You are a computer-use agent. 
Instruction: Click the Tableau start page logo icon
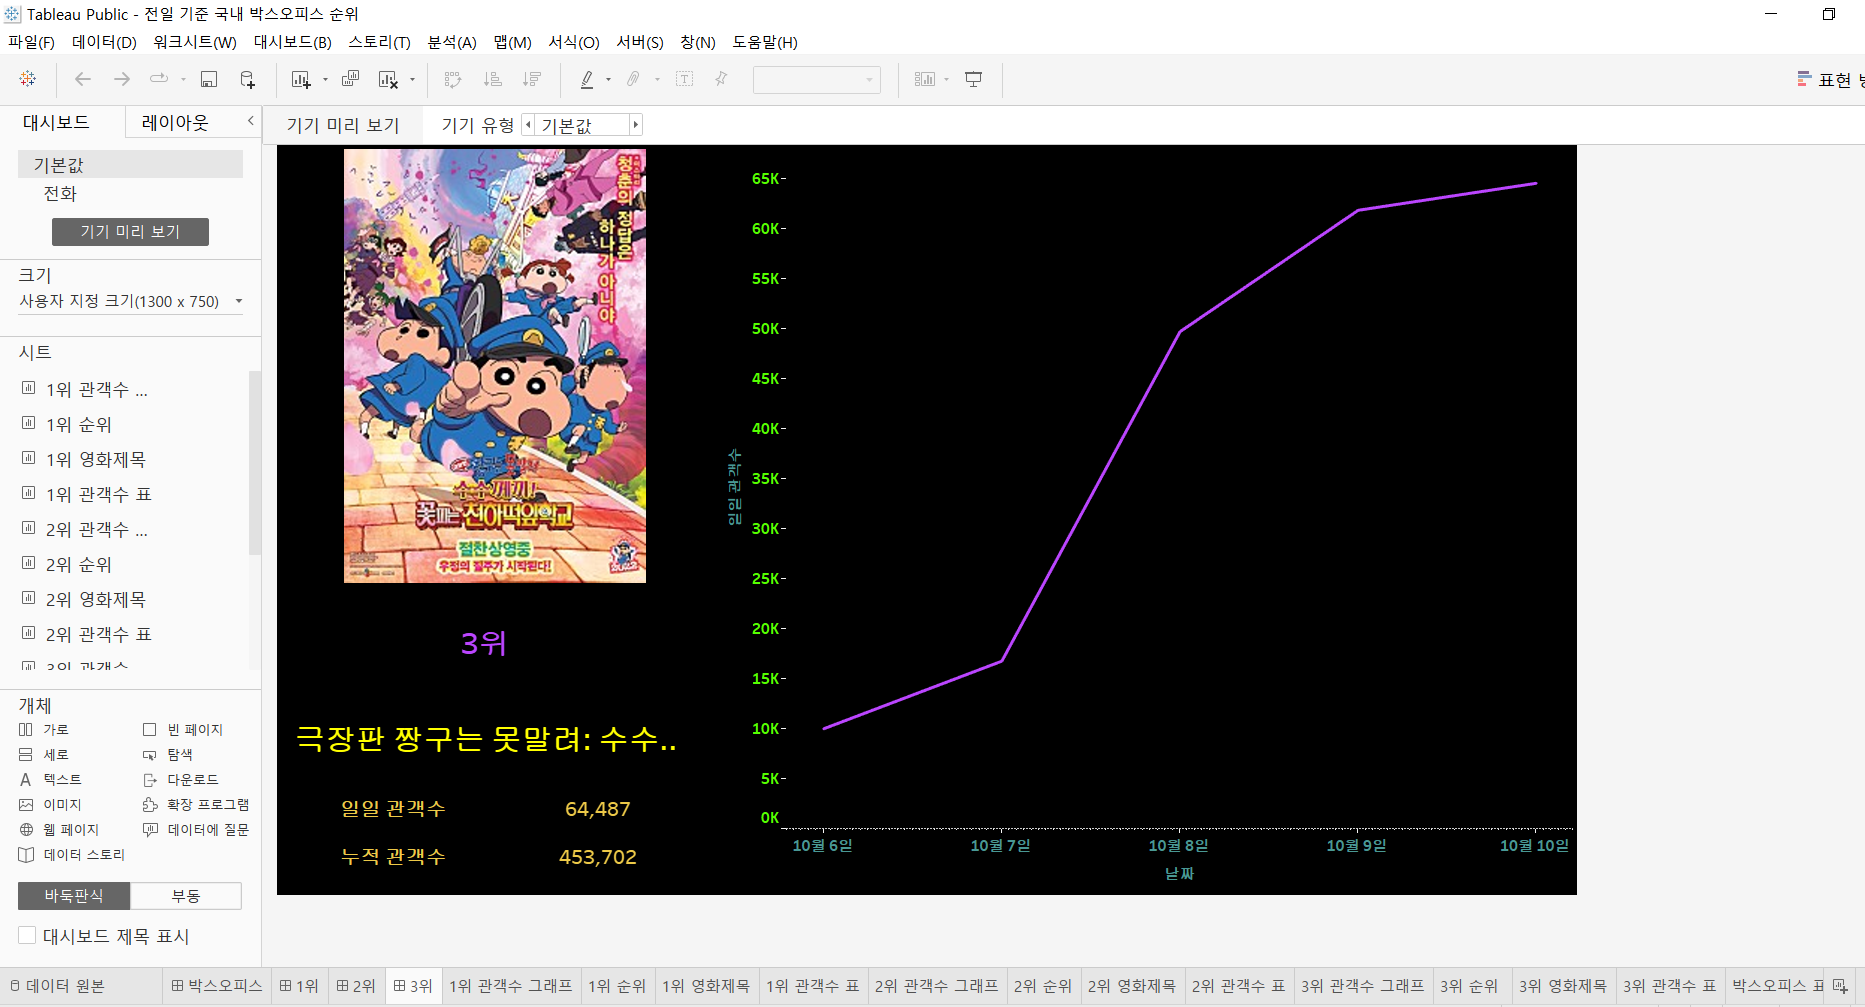coord(28,79)
